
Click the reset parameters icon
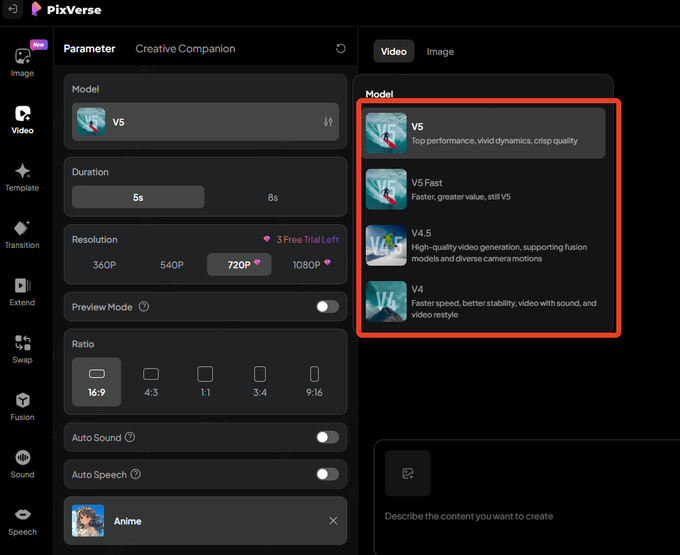[341, 48]
